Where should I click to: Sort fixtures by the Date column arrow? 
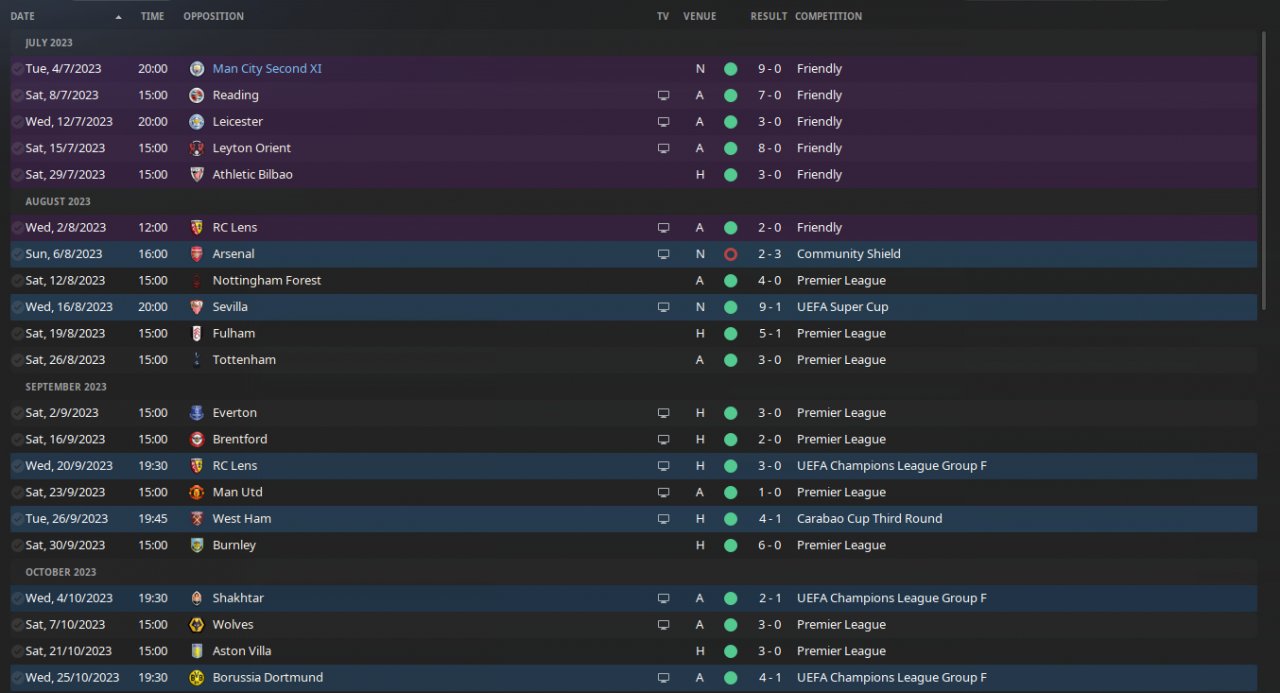(x=119, y=17)
